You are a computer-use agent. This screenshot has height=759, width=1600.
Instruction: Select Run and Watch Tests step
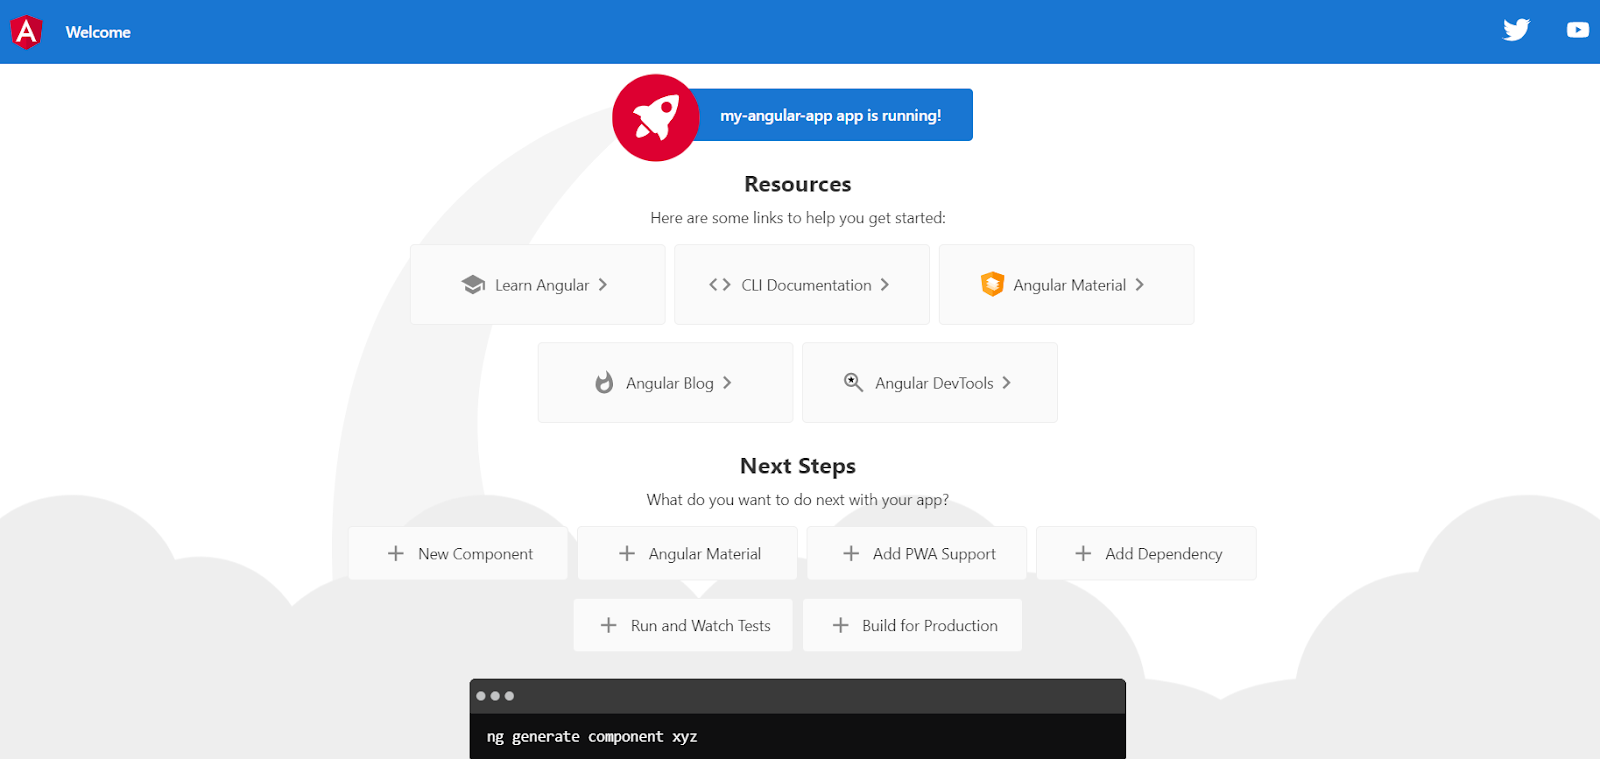pos(683,625)
